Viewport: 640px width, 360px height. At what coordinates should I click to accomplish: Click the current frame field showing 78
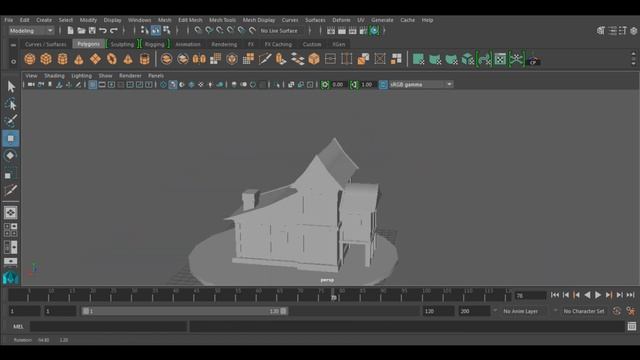coord(530,295)
